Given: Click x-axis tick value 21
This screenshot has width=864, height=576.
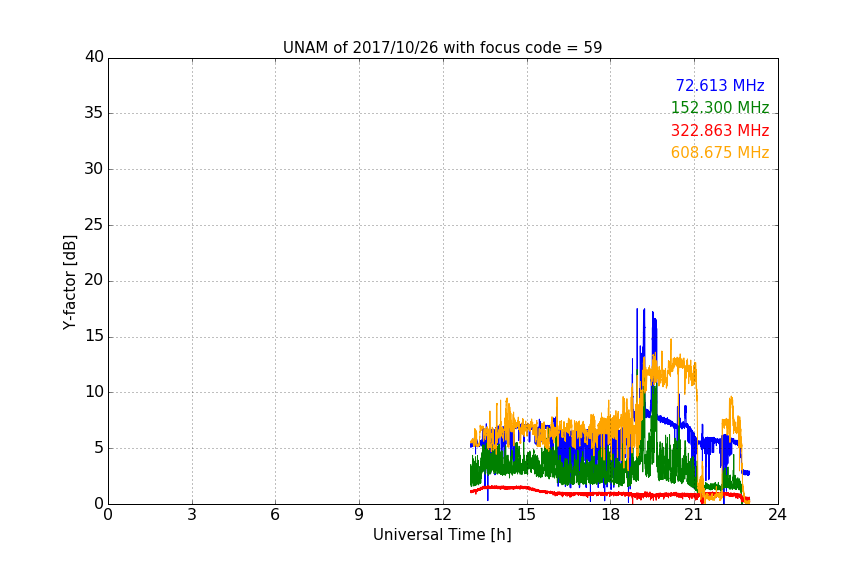Looking at the screenshot, I should [x=694, y=515].
